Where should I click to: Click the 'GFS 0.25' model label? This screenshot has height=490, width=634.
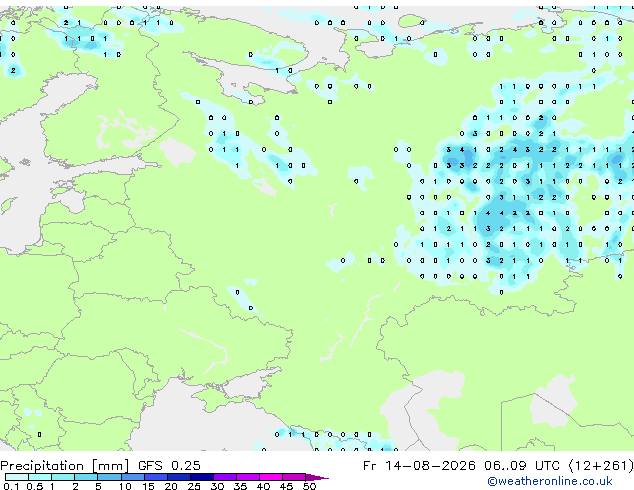[x=169, y=466]
